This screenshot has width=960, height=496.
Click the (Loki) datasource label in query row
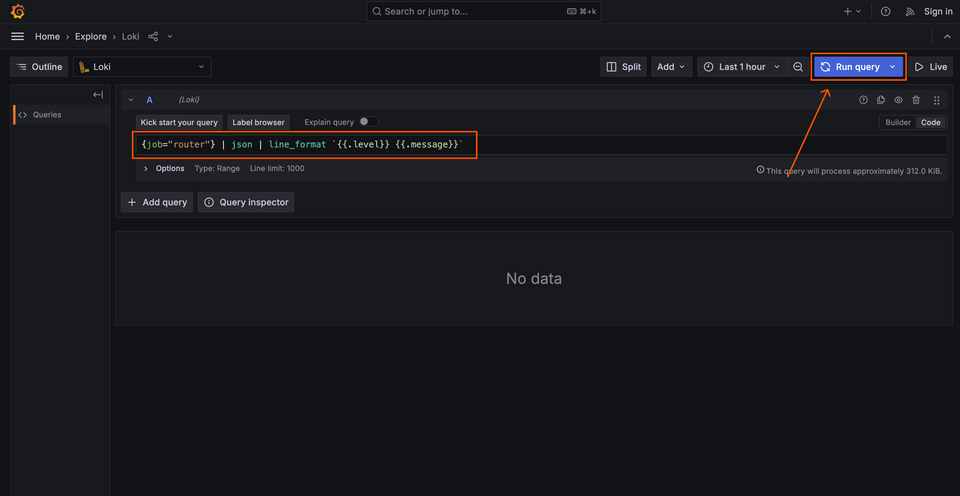coord(189,100)
